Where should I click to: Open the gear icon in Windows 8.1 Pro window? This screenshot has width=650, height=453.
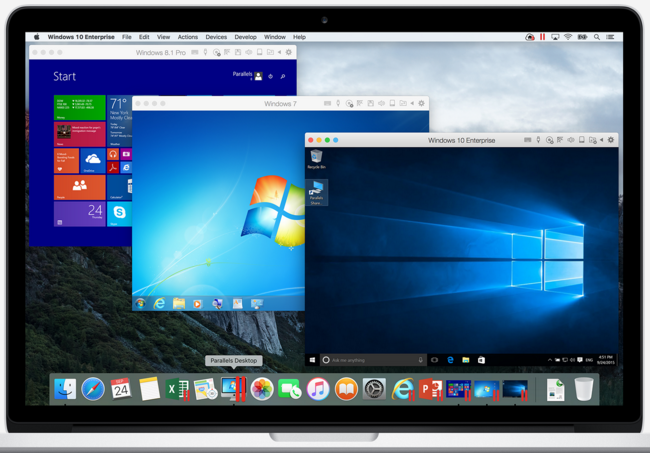coord(289,52)
